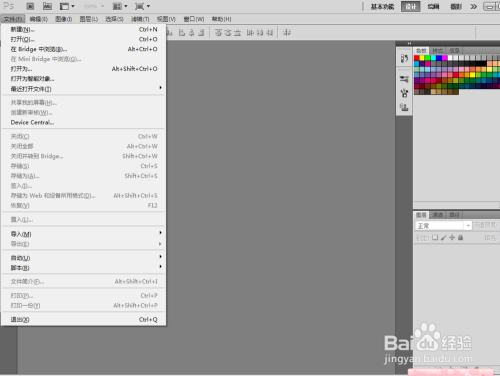Open the 选择(S) menu
Screen dimensions: 500x376
114,19
